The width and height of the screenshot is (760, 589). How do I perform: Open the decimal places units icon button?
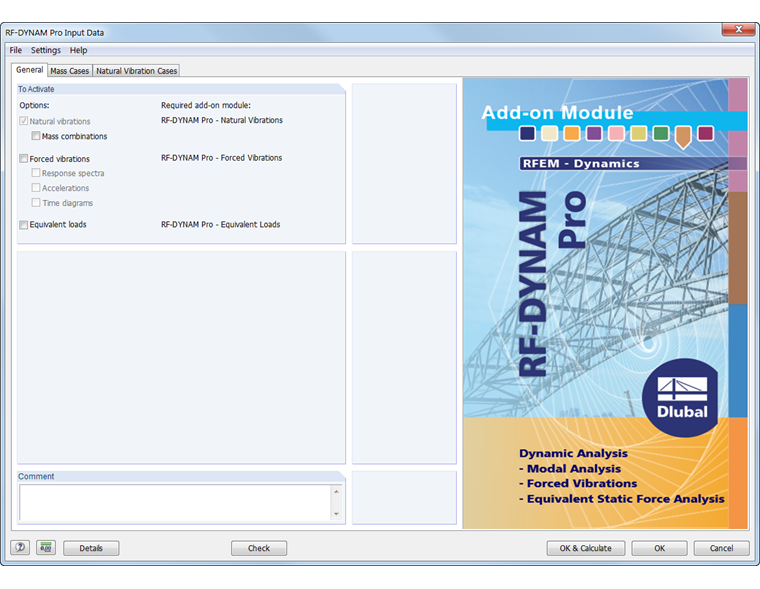click(x=46, y=548)
